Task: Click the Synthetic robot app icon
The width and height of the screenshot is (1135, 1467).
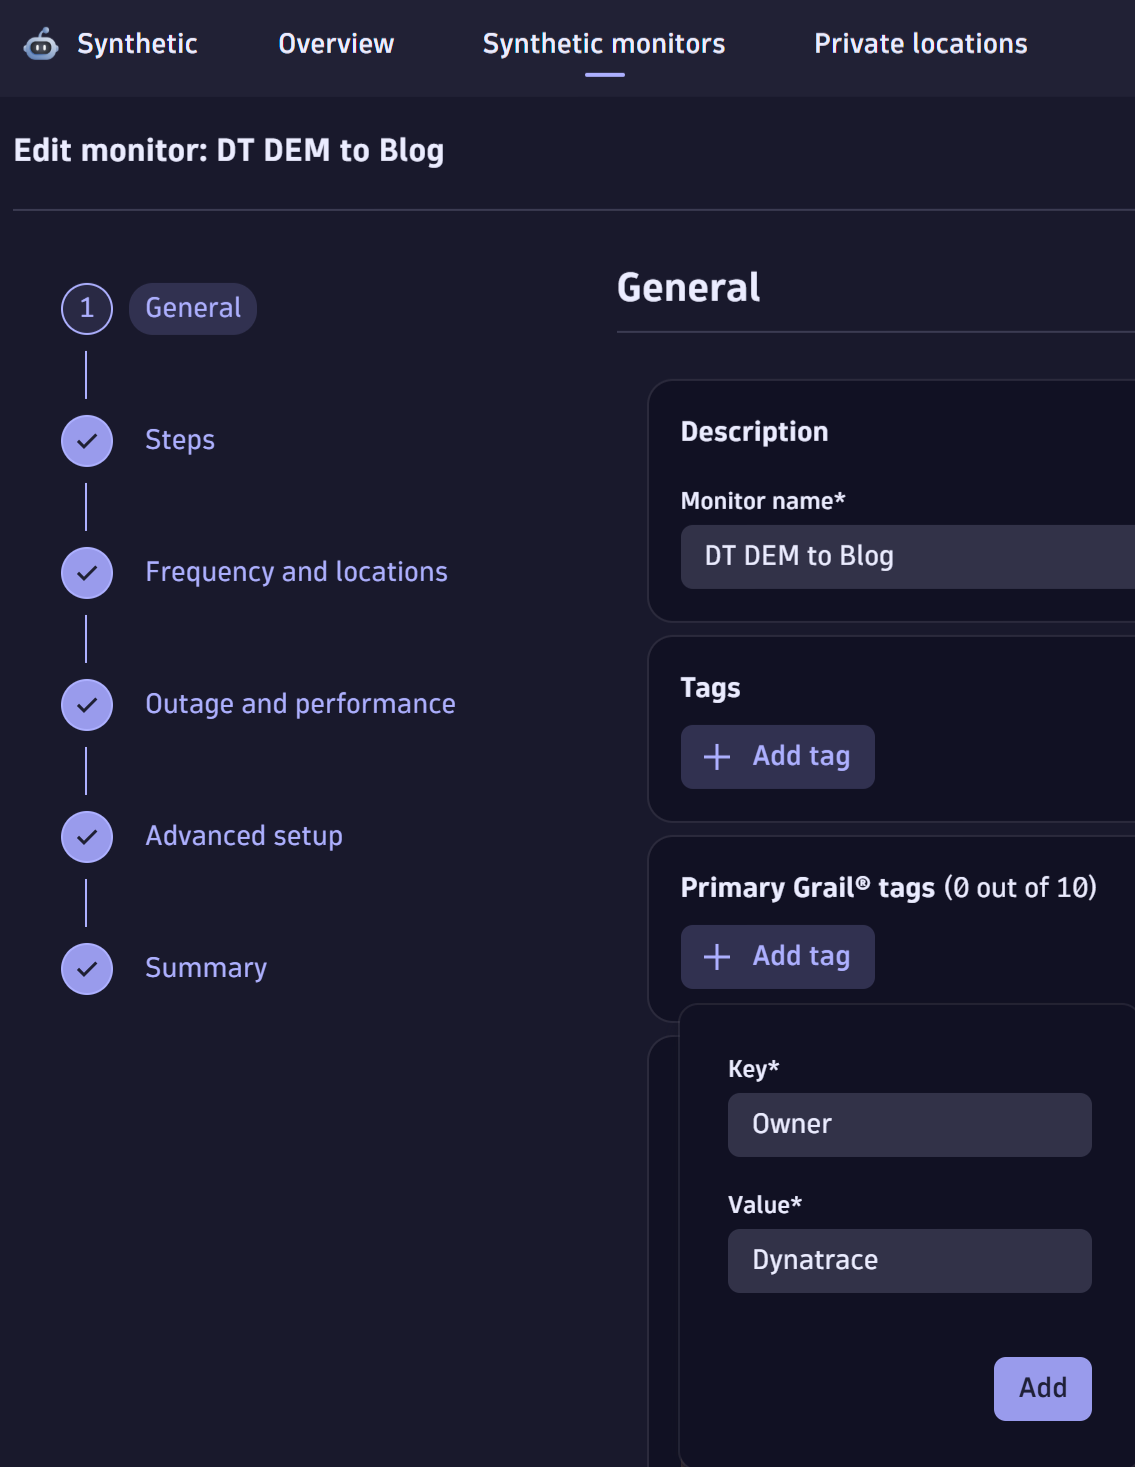Action: [x=41, y=44]
